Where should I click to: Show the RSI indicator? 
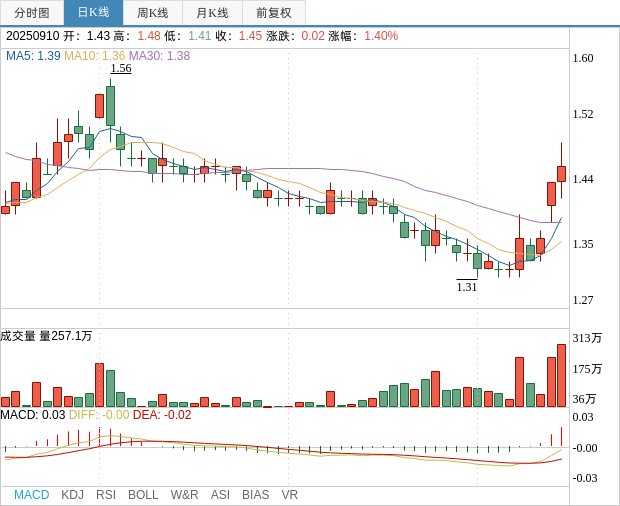click(x=106, y=495)
